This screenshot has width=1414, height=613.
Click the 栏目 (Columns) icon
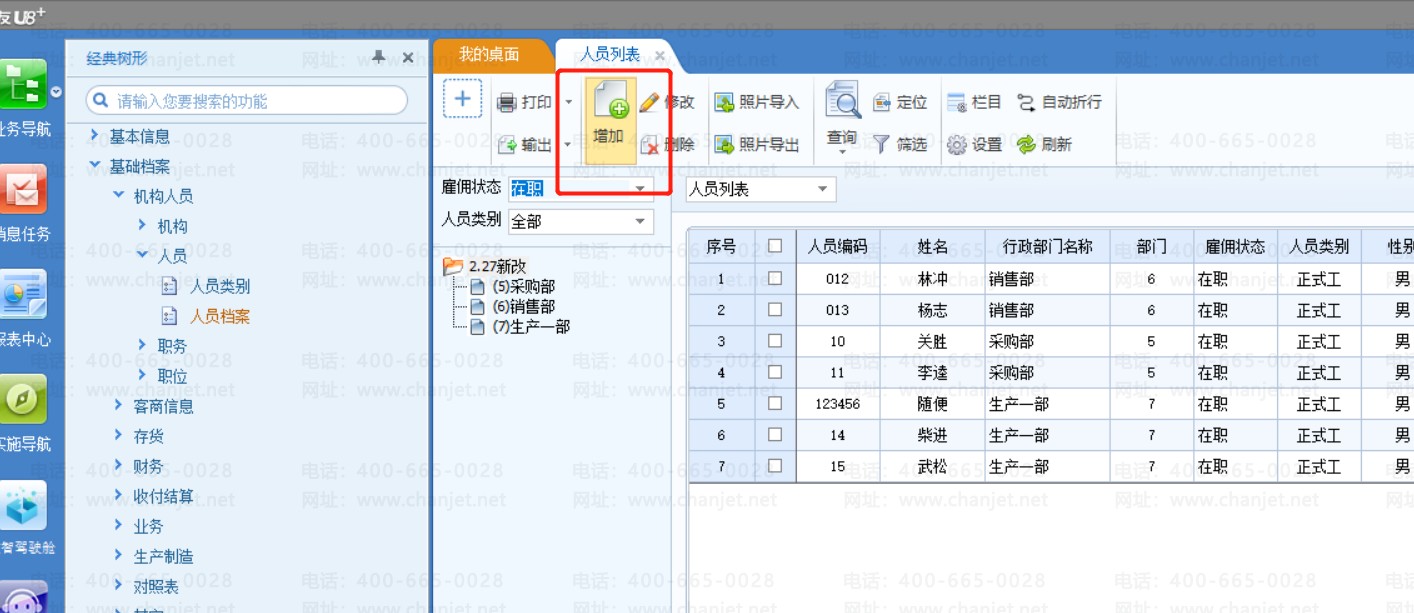[956, 102]
